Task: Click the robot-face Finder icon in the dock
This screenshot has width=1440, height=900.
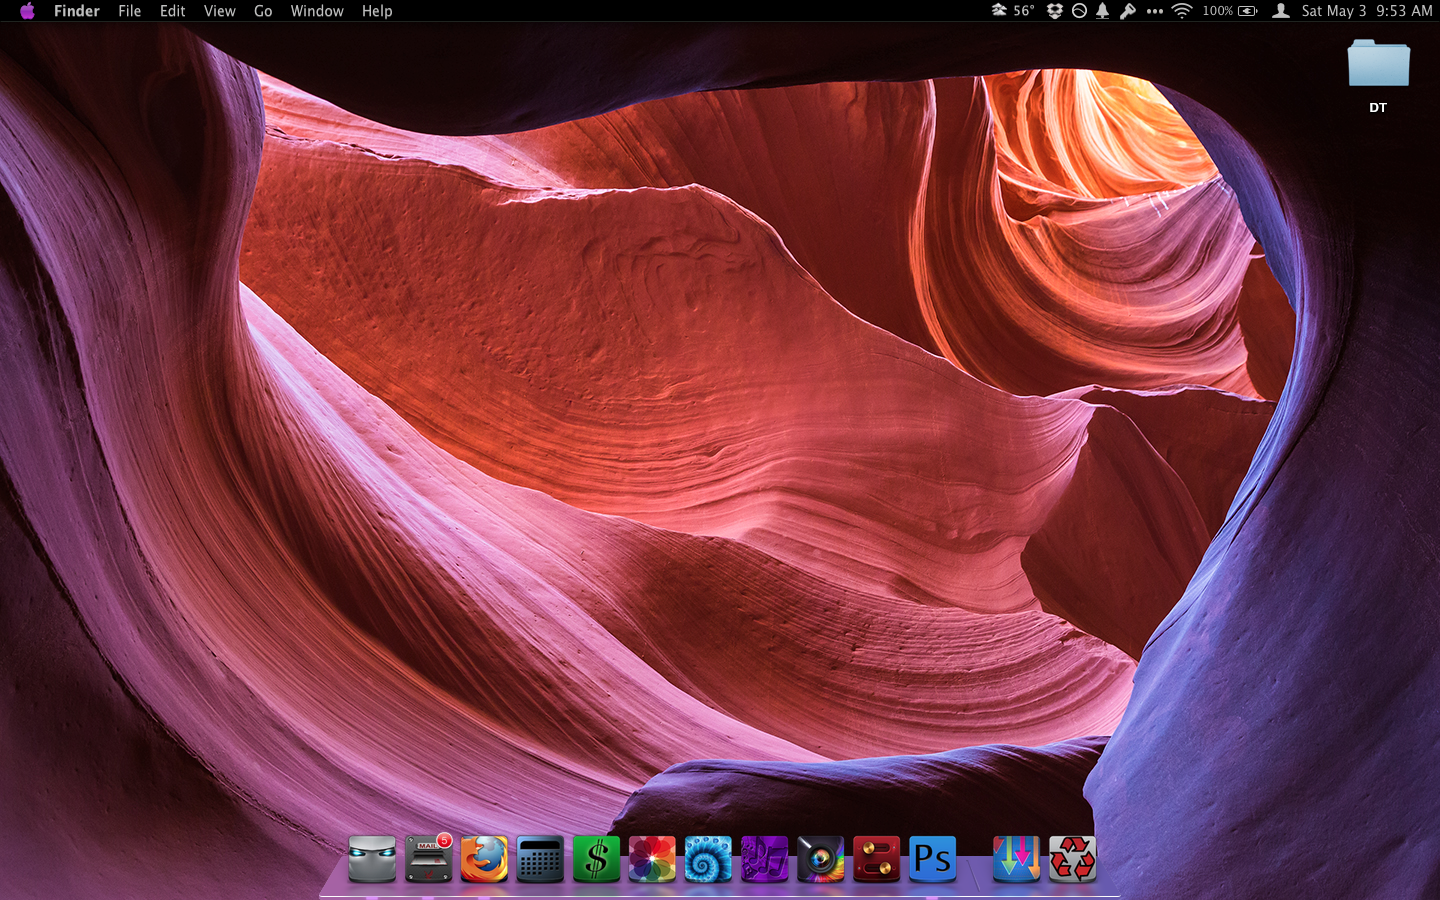Action: point(372,859)
